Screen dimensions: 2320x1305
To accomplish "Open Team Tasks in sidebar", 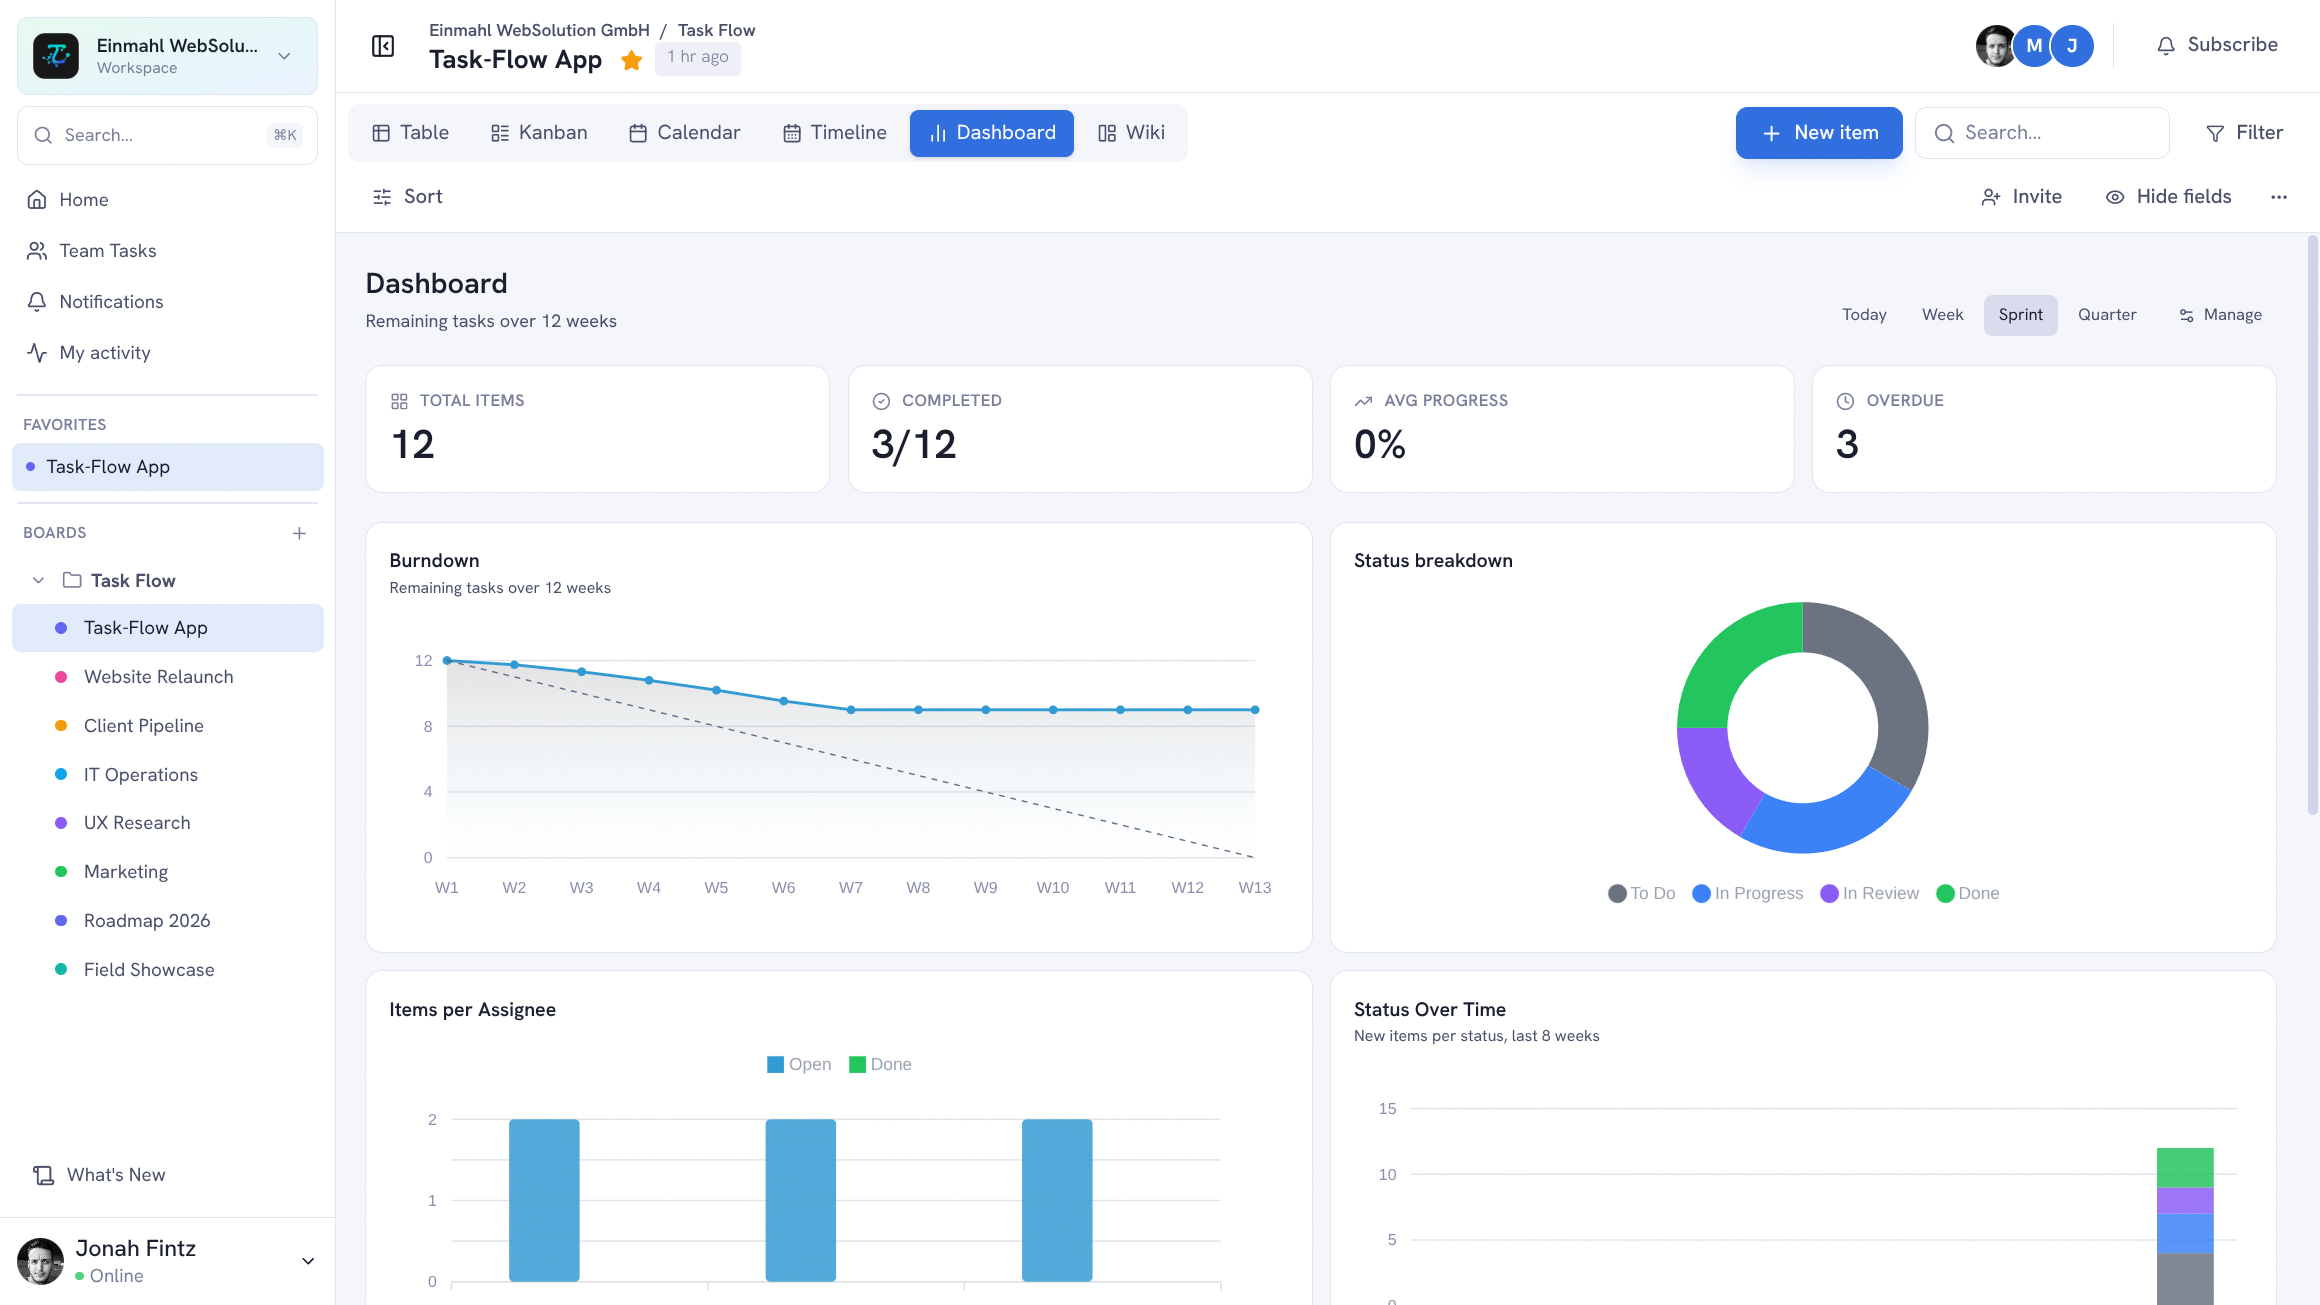I will point(167,251).
